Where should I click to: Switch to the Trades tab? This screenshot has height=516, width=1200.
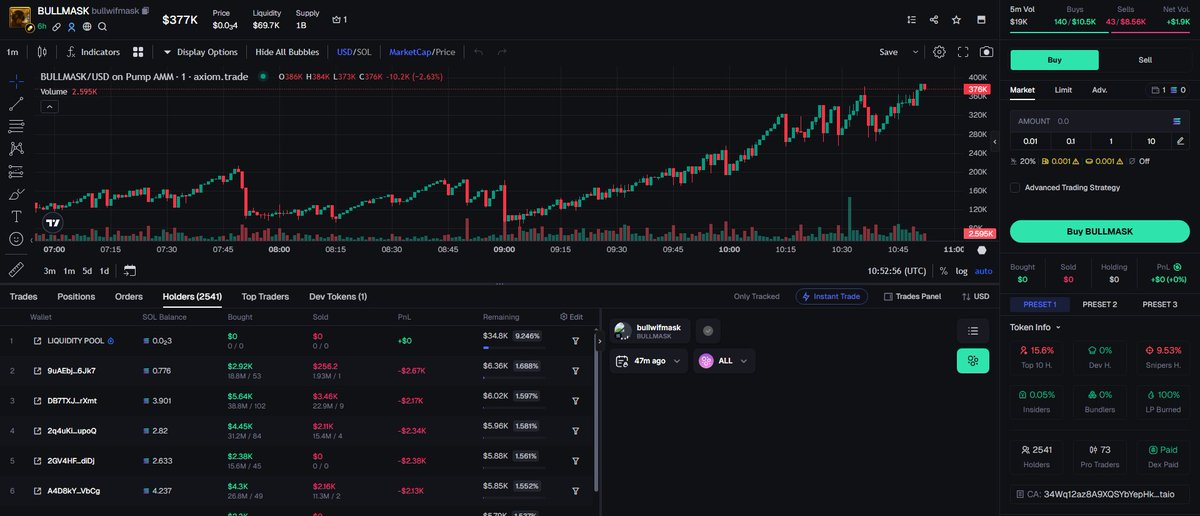pyautogui.click(x=23, y=296)
